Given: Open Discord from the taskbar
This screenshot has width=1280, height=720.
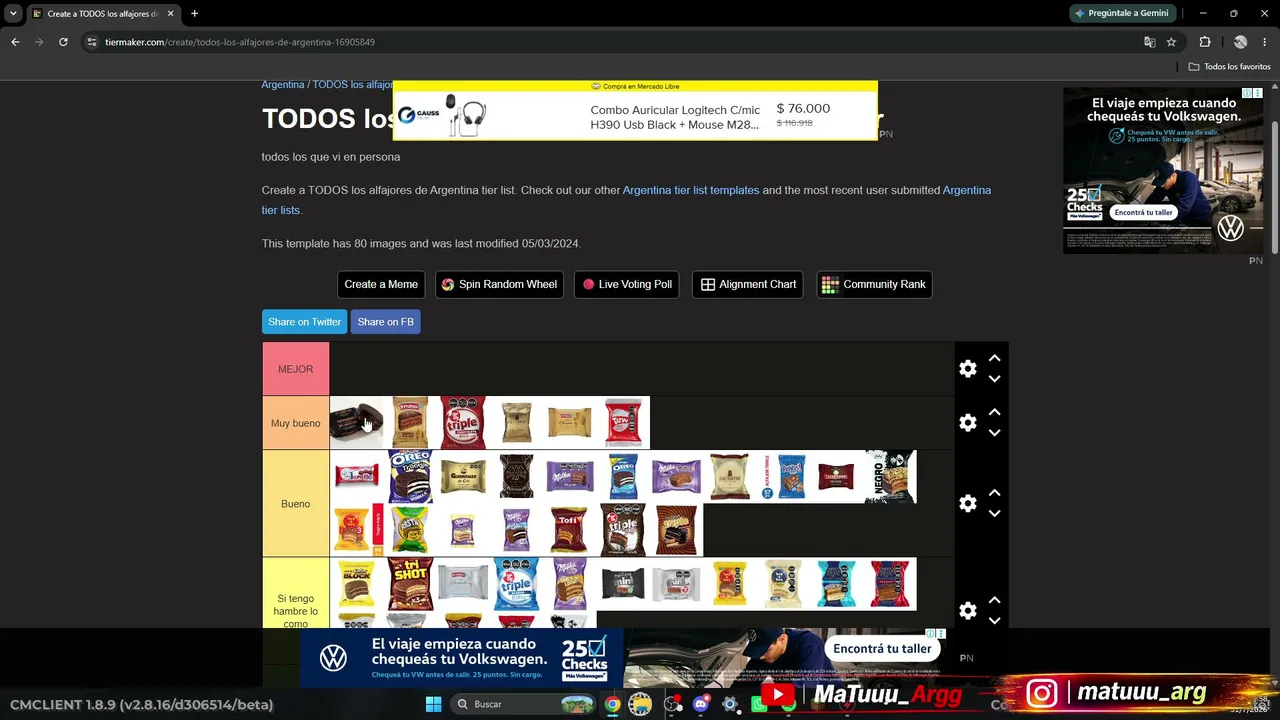Looking at the screenshot, I should [x=701, y=704].
